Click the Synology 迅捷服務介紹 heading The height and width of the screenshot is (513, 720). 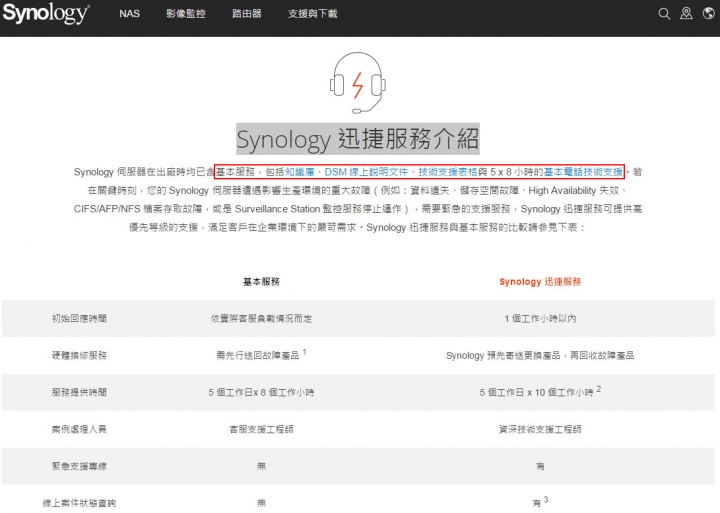tap(358, 139)
